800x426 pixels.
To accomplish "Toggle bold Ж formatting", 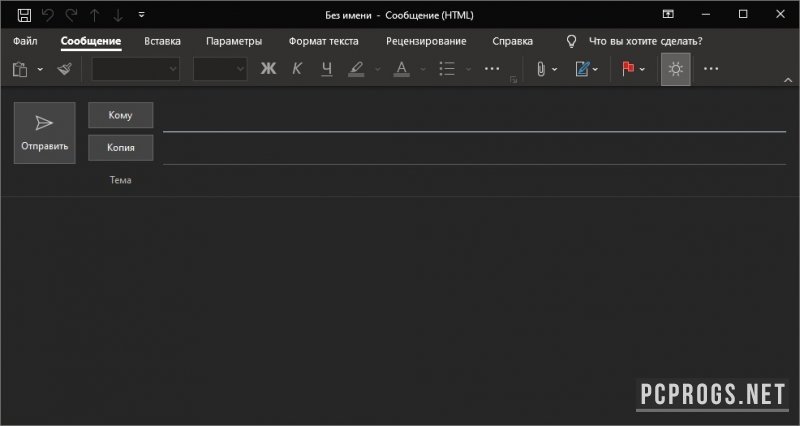I will tap(268, 69).
